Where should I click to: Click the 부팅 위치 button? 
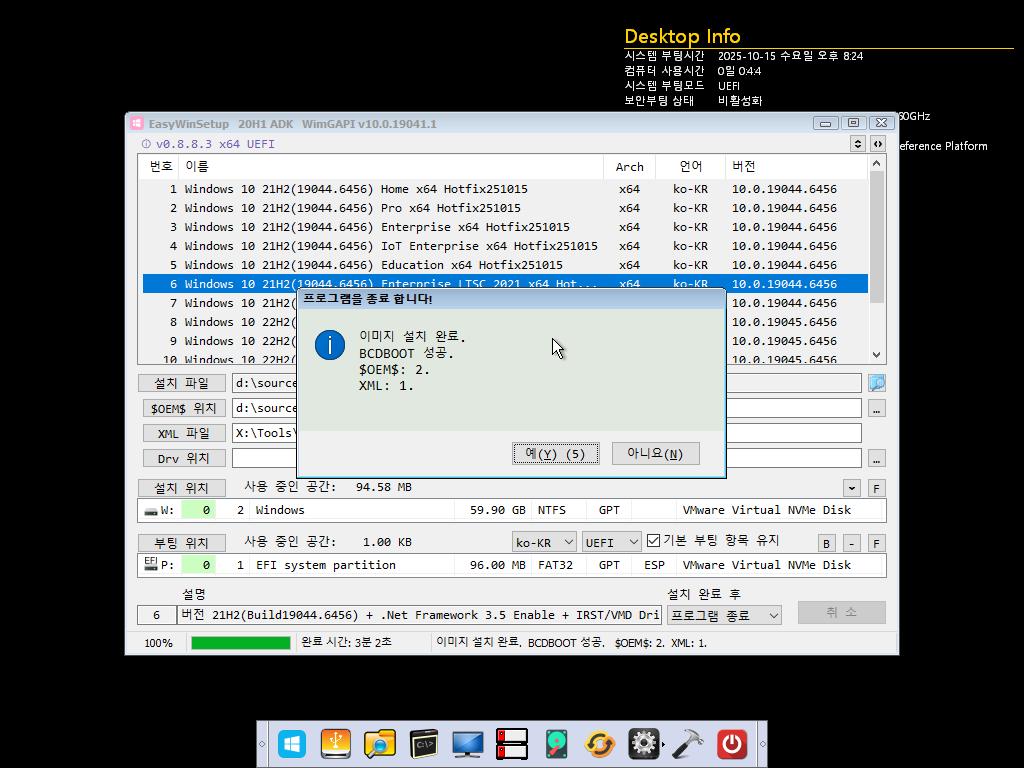182,543
